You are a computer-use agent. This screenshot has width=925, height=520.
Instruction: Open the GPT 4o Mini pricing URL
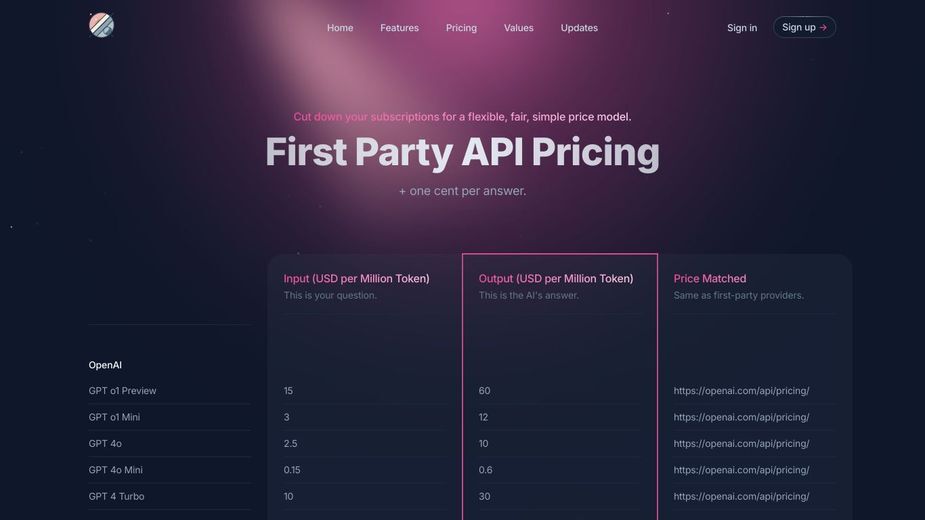coord(741,470)
